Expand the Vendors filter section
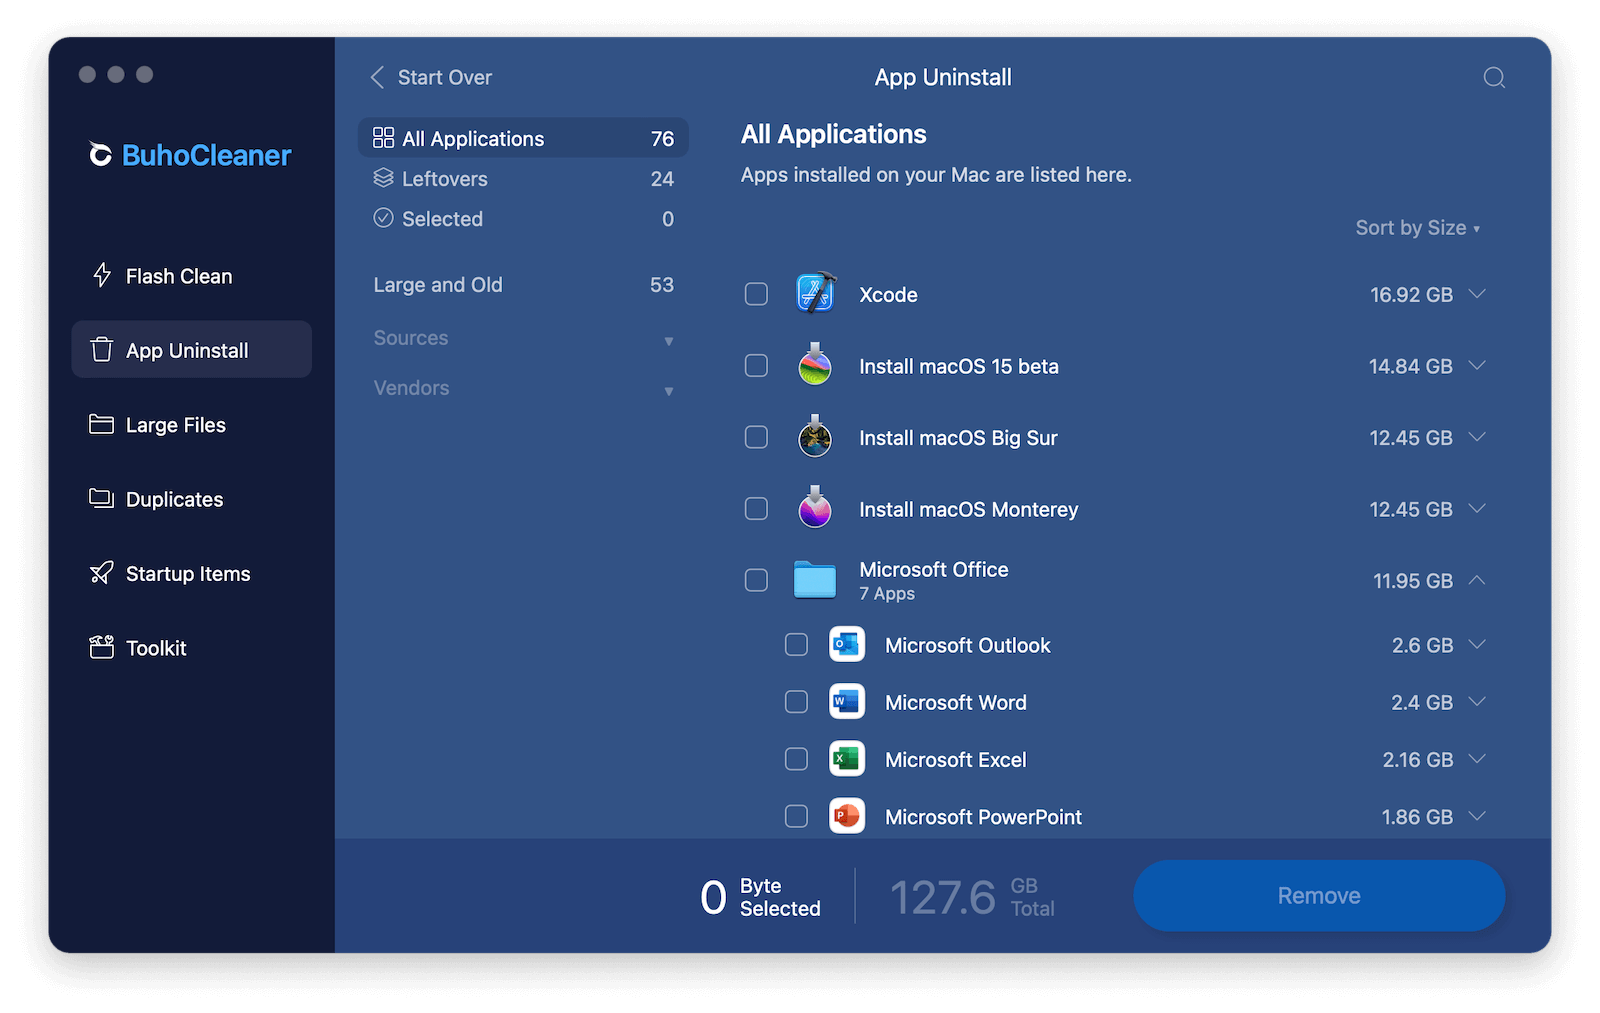This screenshot has height=1013, width=1600. pyautogui.click(x=523, y=388)
